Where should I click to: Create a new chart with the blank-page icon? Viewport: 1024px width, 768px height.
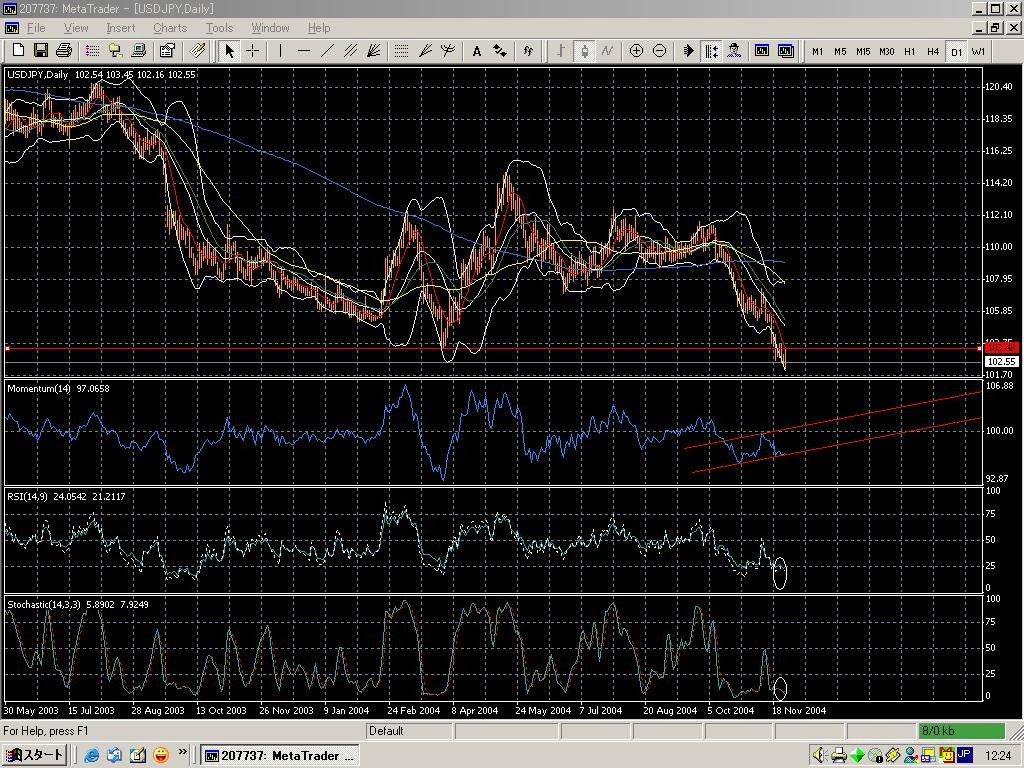pos(18,51)
